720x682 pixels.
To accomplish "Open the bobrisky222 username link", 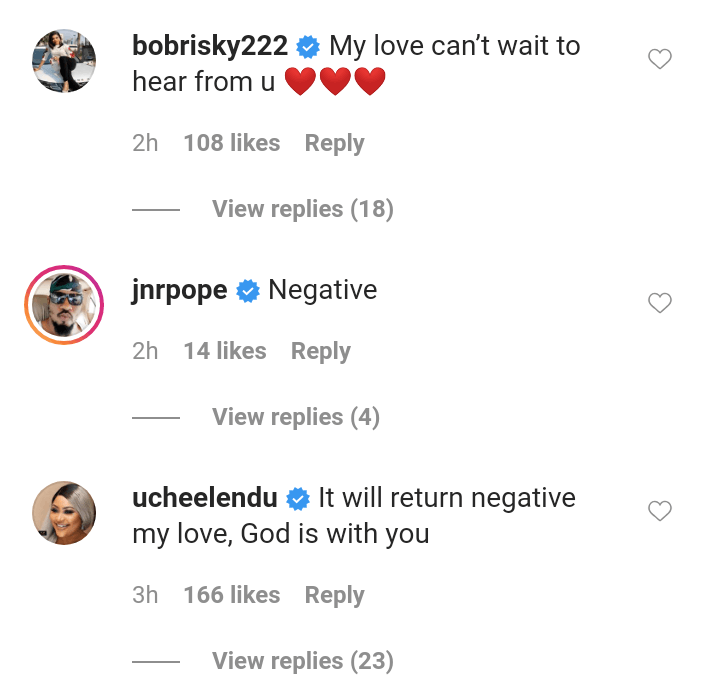I will pos(210,46).
